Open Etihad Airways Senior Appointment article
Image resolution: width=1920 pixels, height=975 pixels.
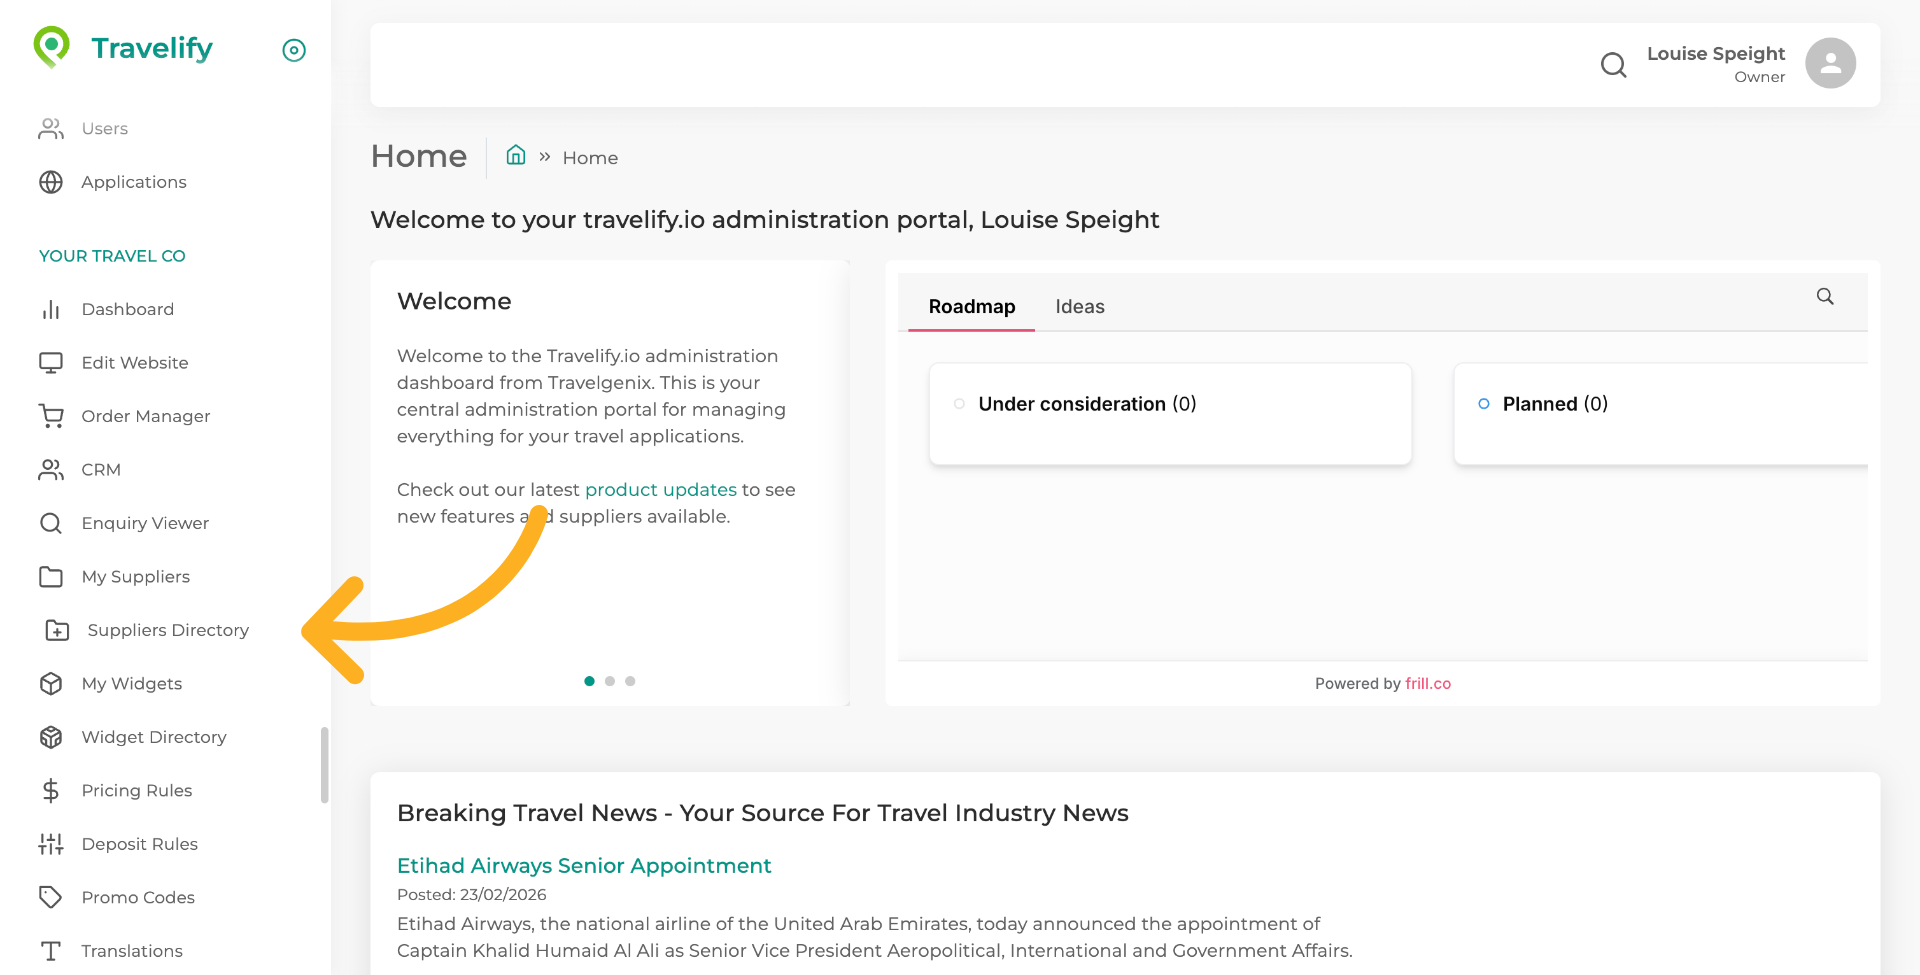pos(584,866)
